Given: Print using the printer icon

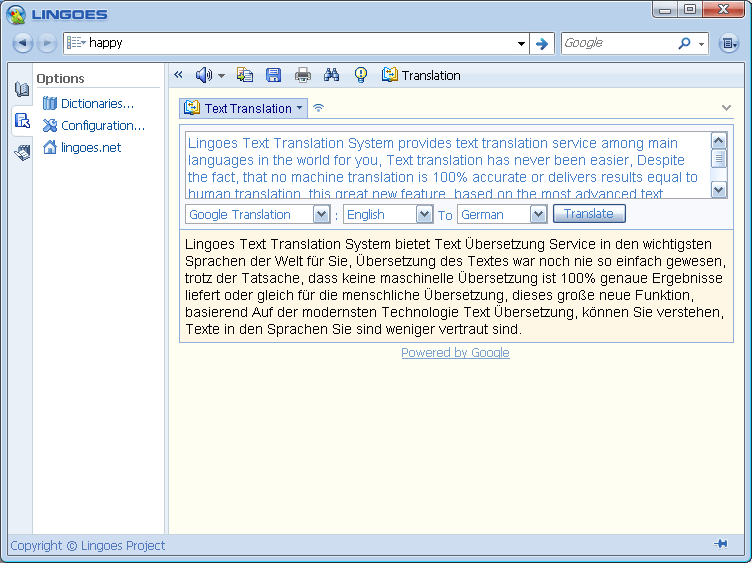Looking at the screenshot, I should 303,75.
